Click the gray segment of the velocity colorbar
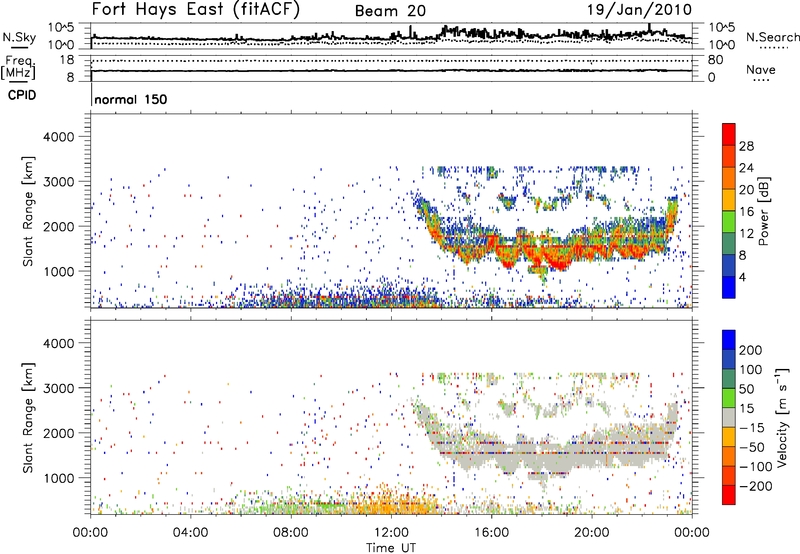Screen dimensions: 800x554 [x=729, y=417]
